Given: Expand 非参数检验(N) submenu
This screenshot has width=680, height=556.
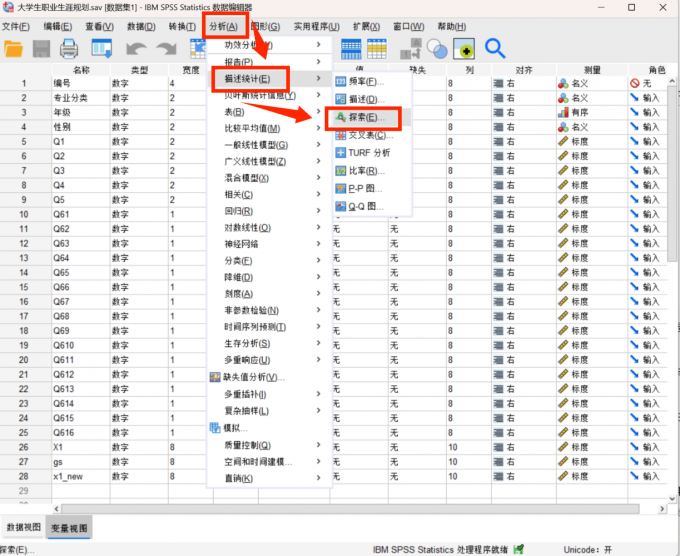Looking at the screenshot, I should click(x=269, y=311).
